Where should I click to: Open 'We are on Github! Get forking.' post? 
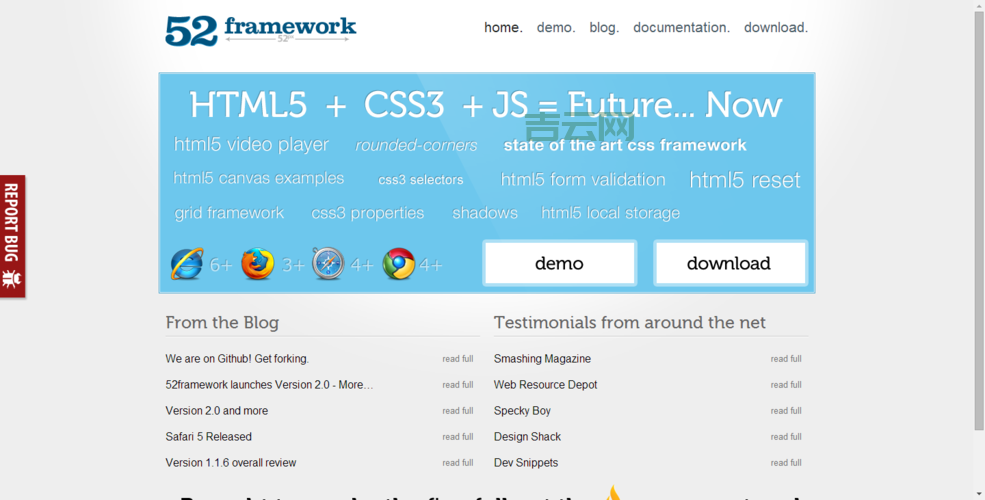[x=237, y=359]
